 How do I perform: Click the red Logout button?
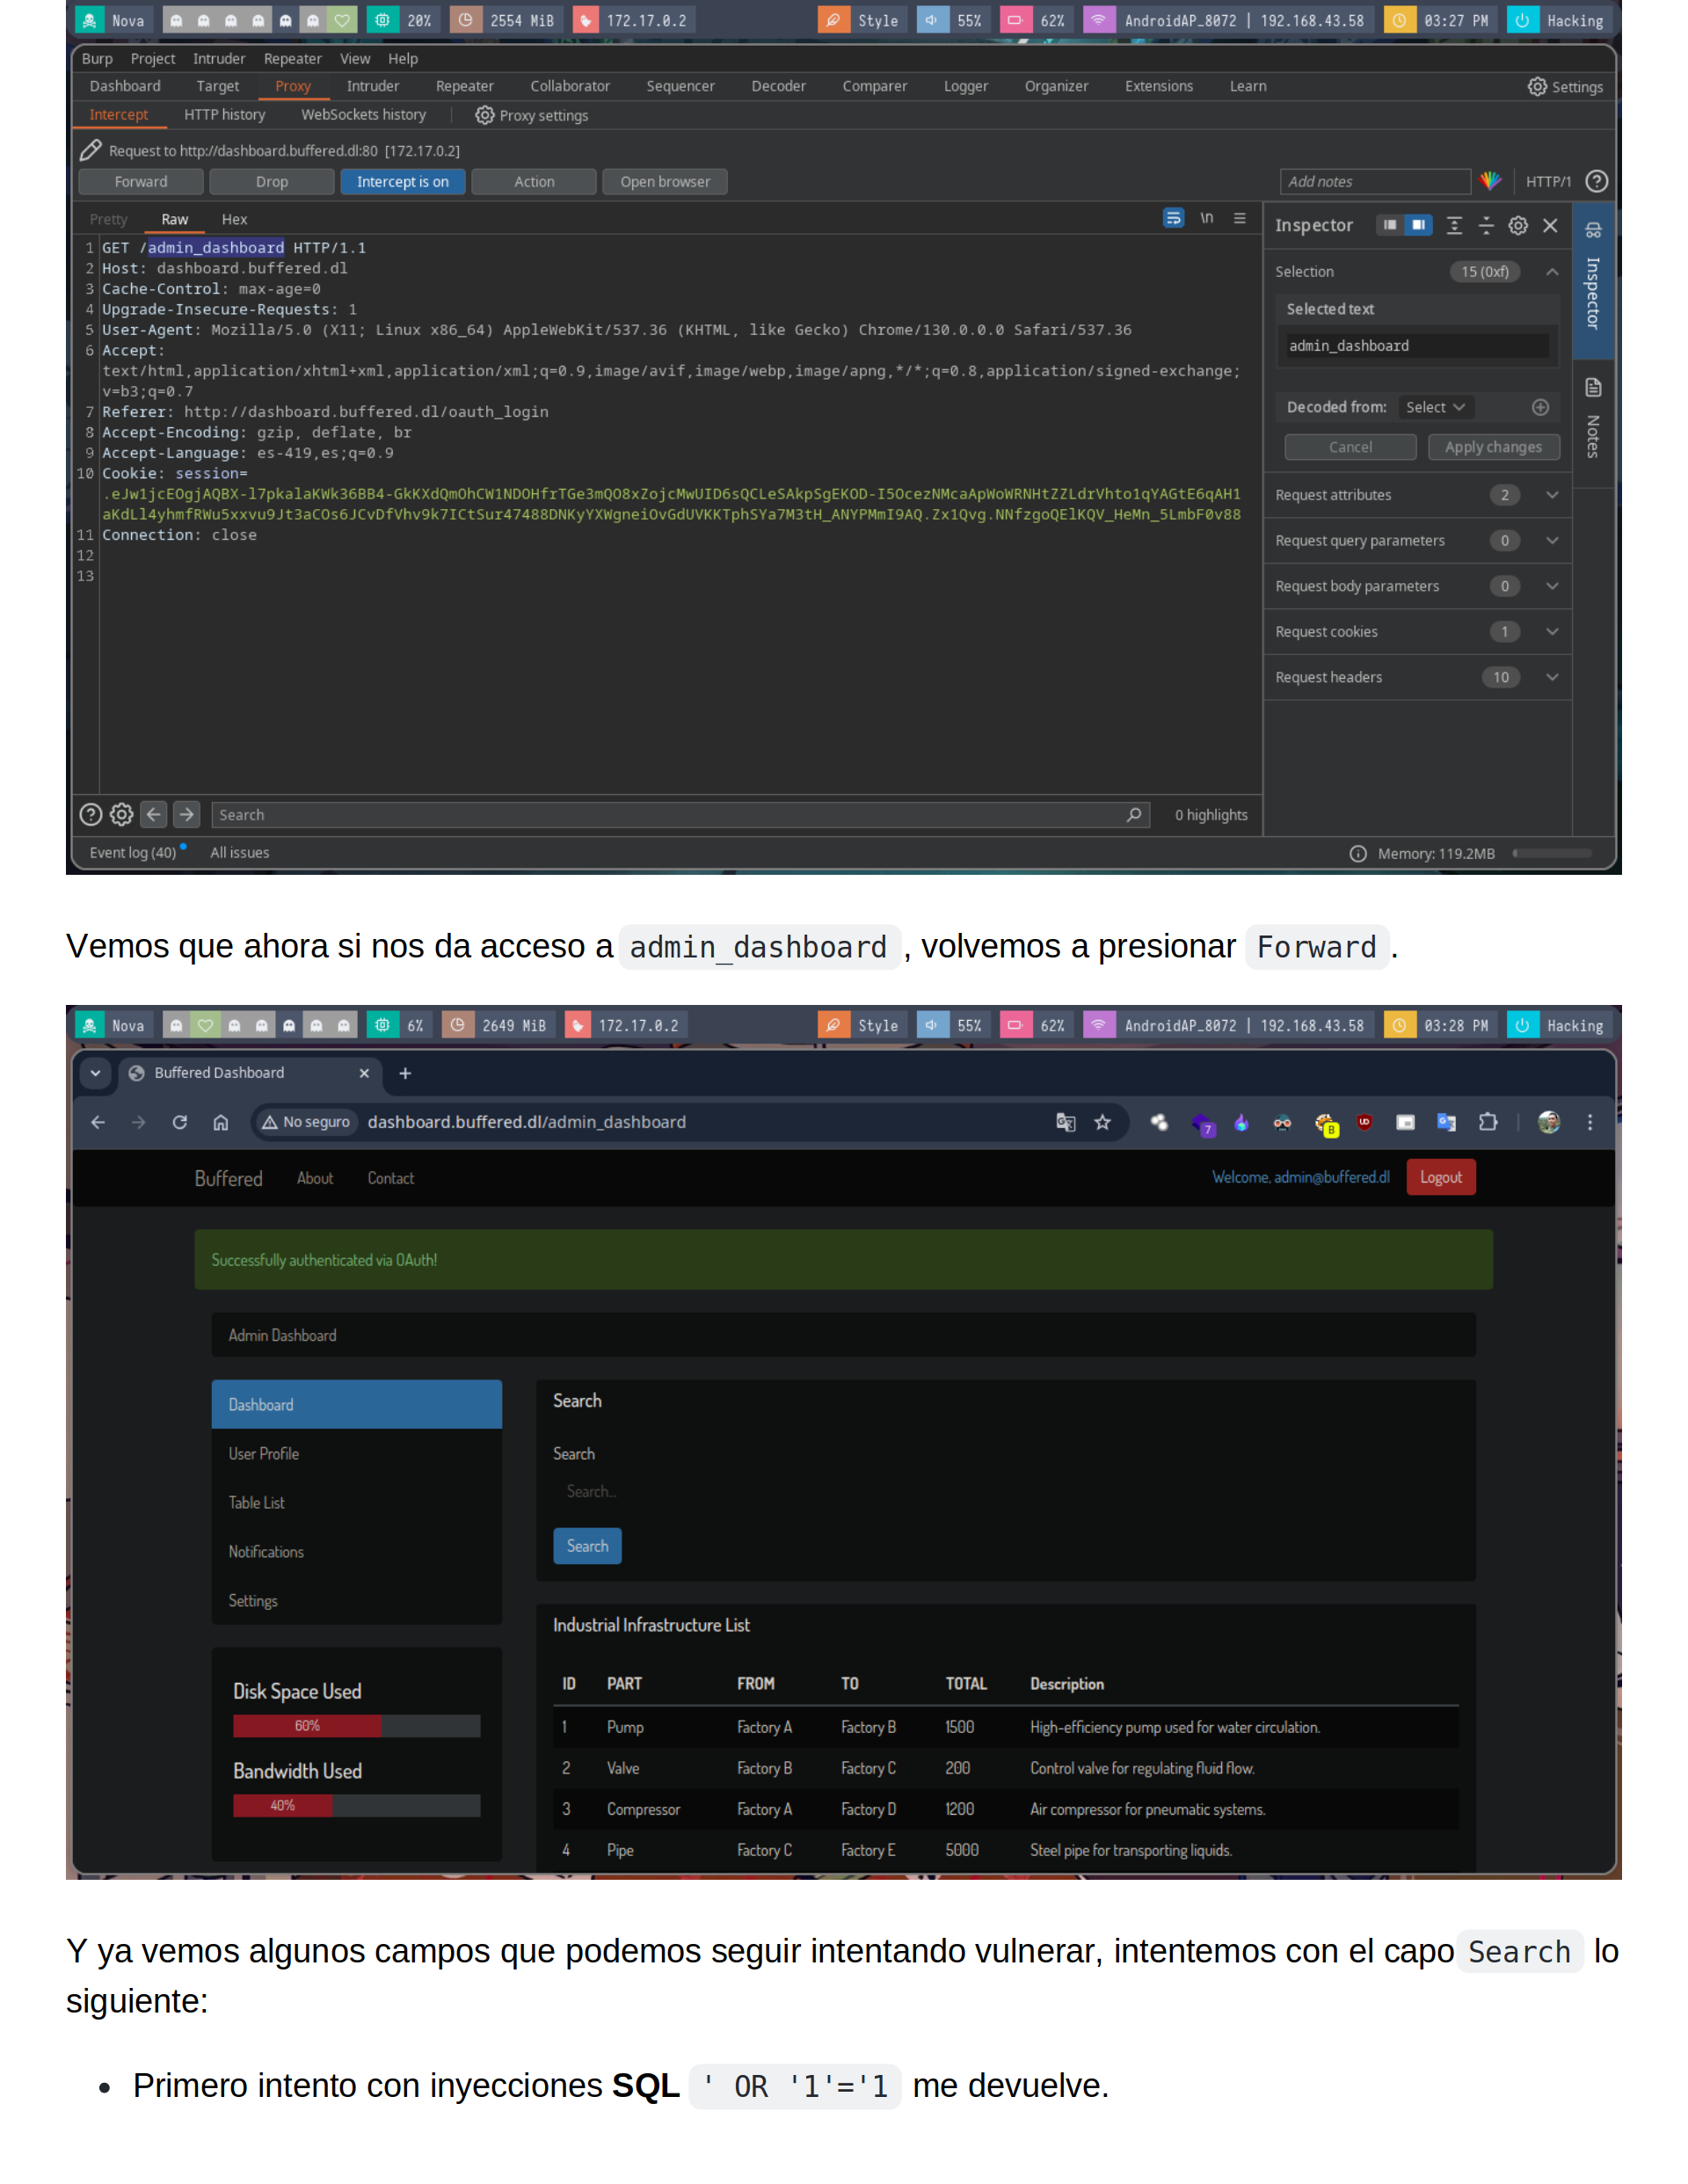click(1440, 1177)
